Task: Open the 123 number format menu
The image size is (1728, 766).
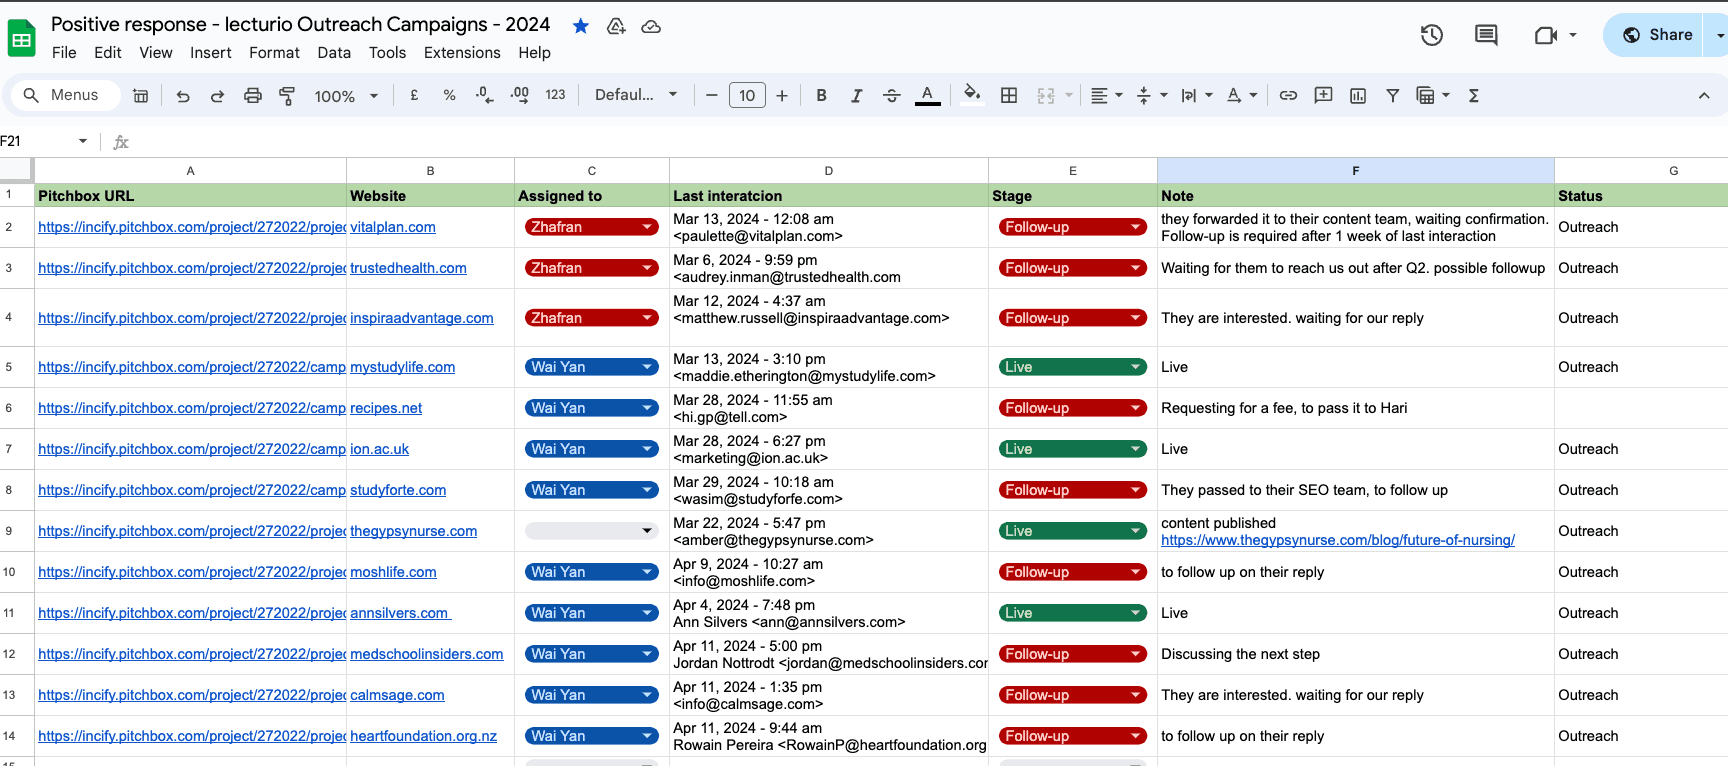Action: click(555, 95)
